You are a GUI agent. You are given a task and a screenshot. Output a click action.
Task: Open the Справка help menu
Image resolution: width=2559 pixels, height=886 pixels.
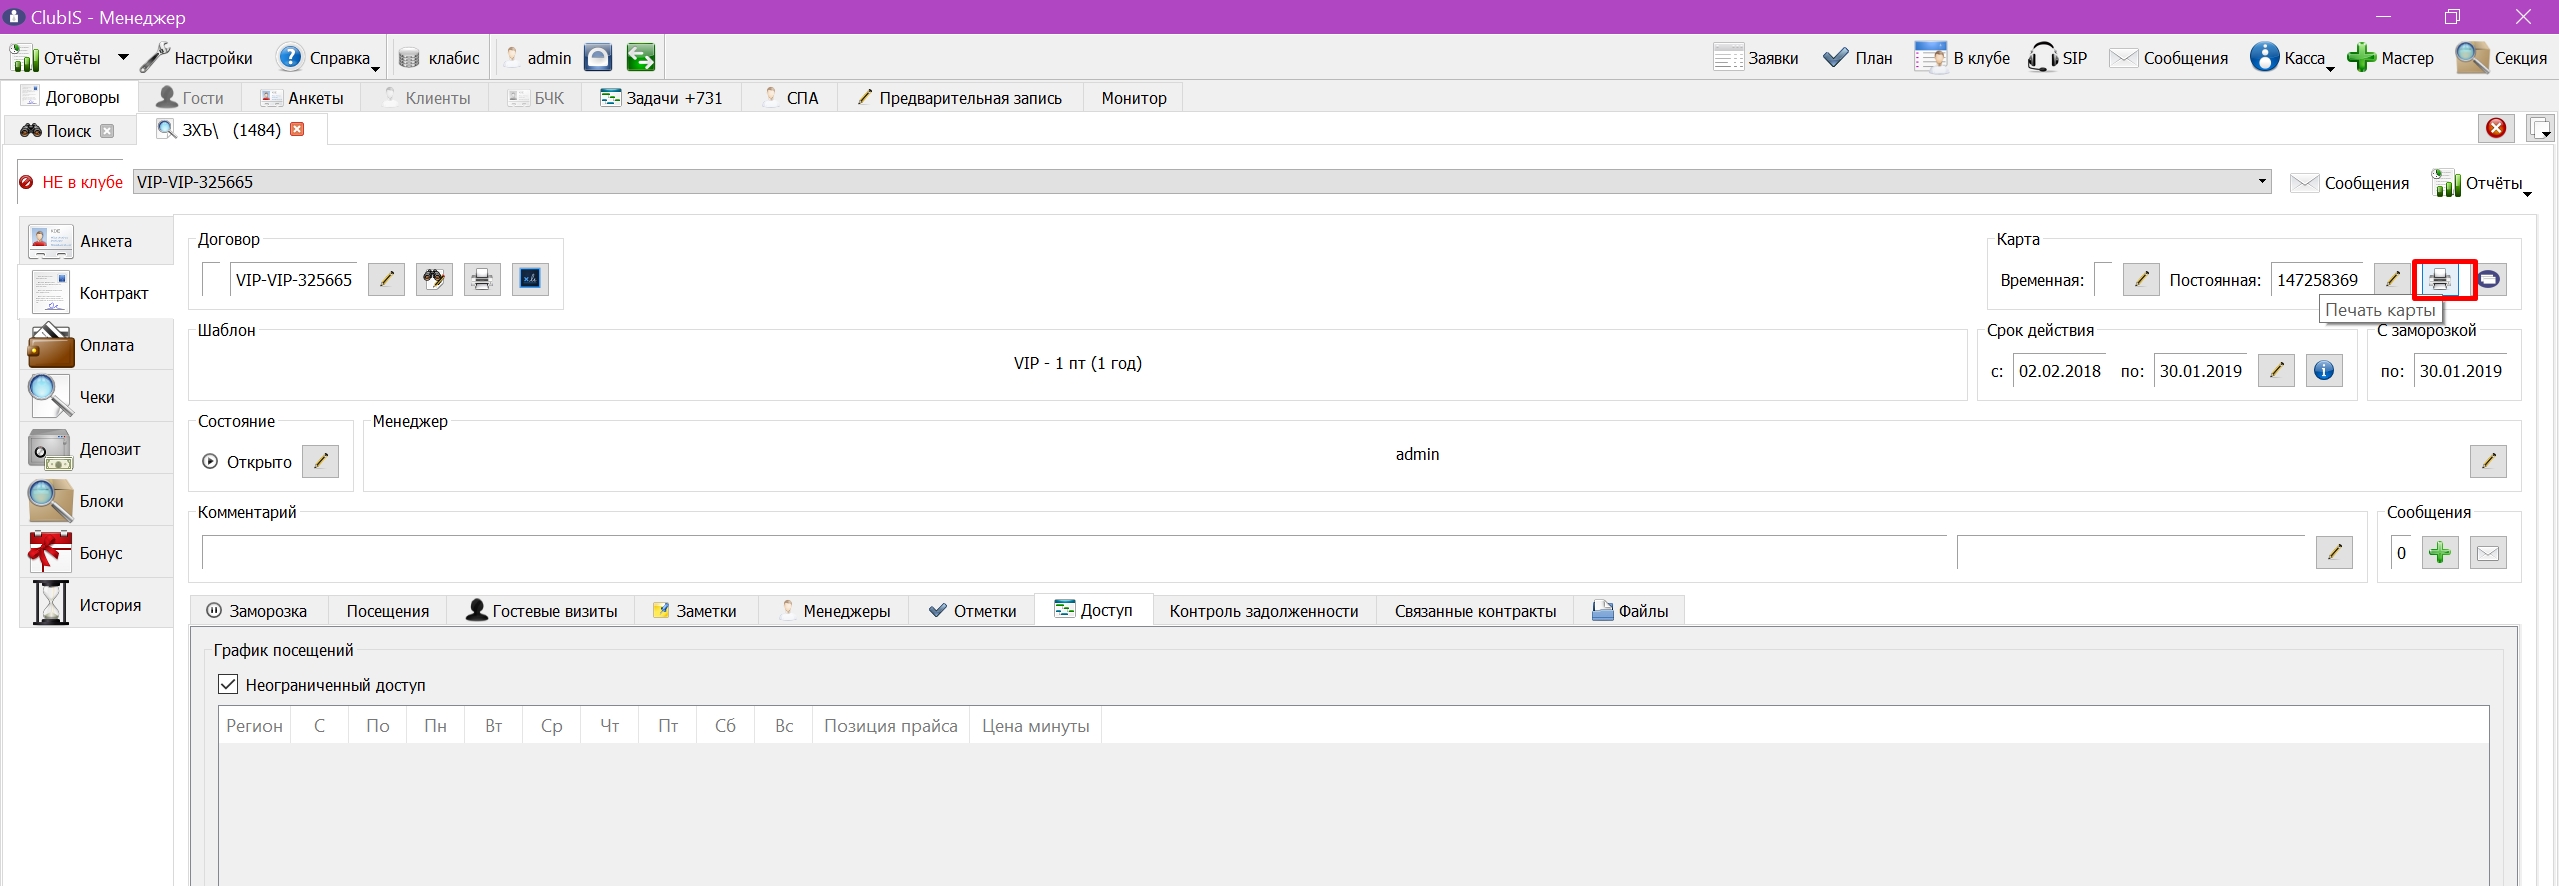[328, 58]
